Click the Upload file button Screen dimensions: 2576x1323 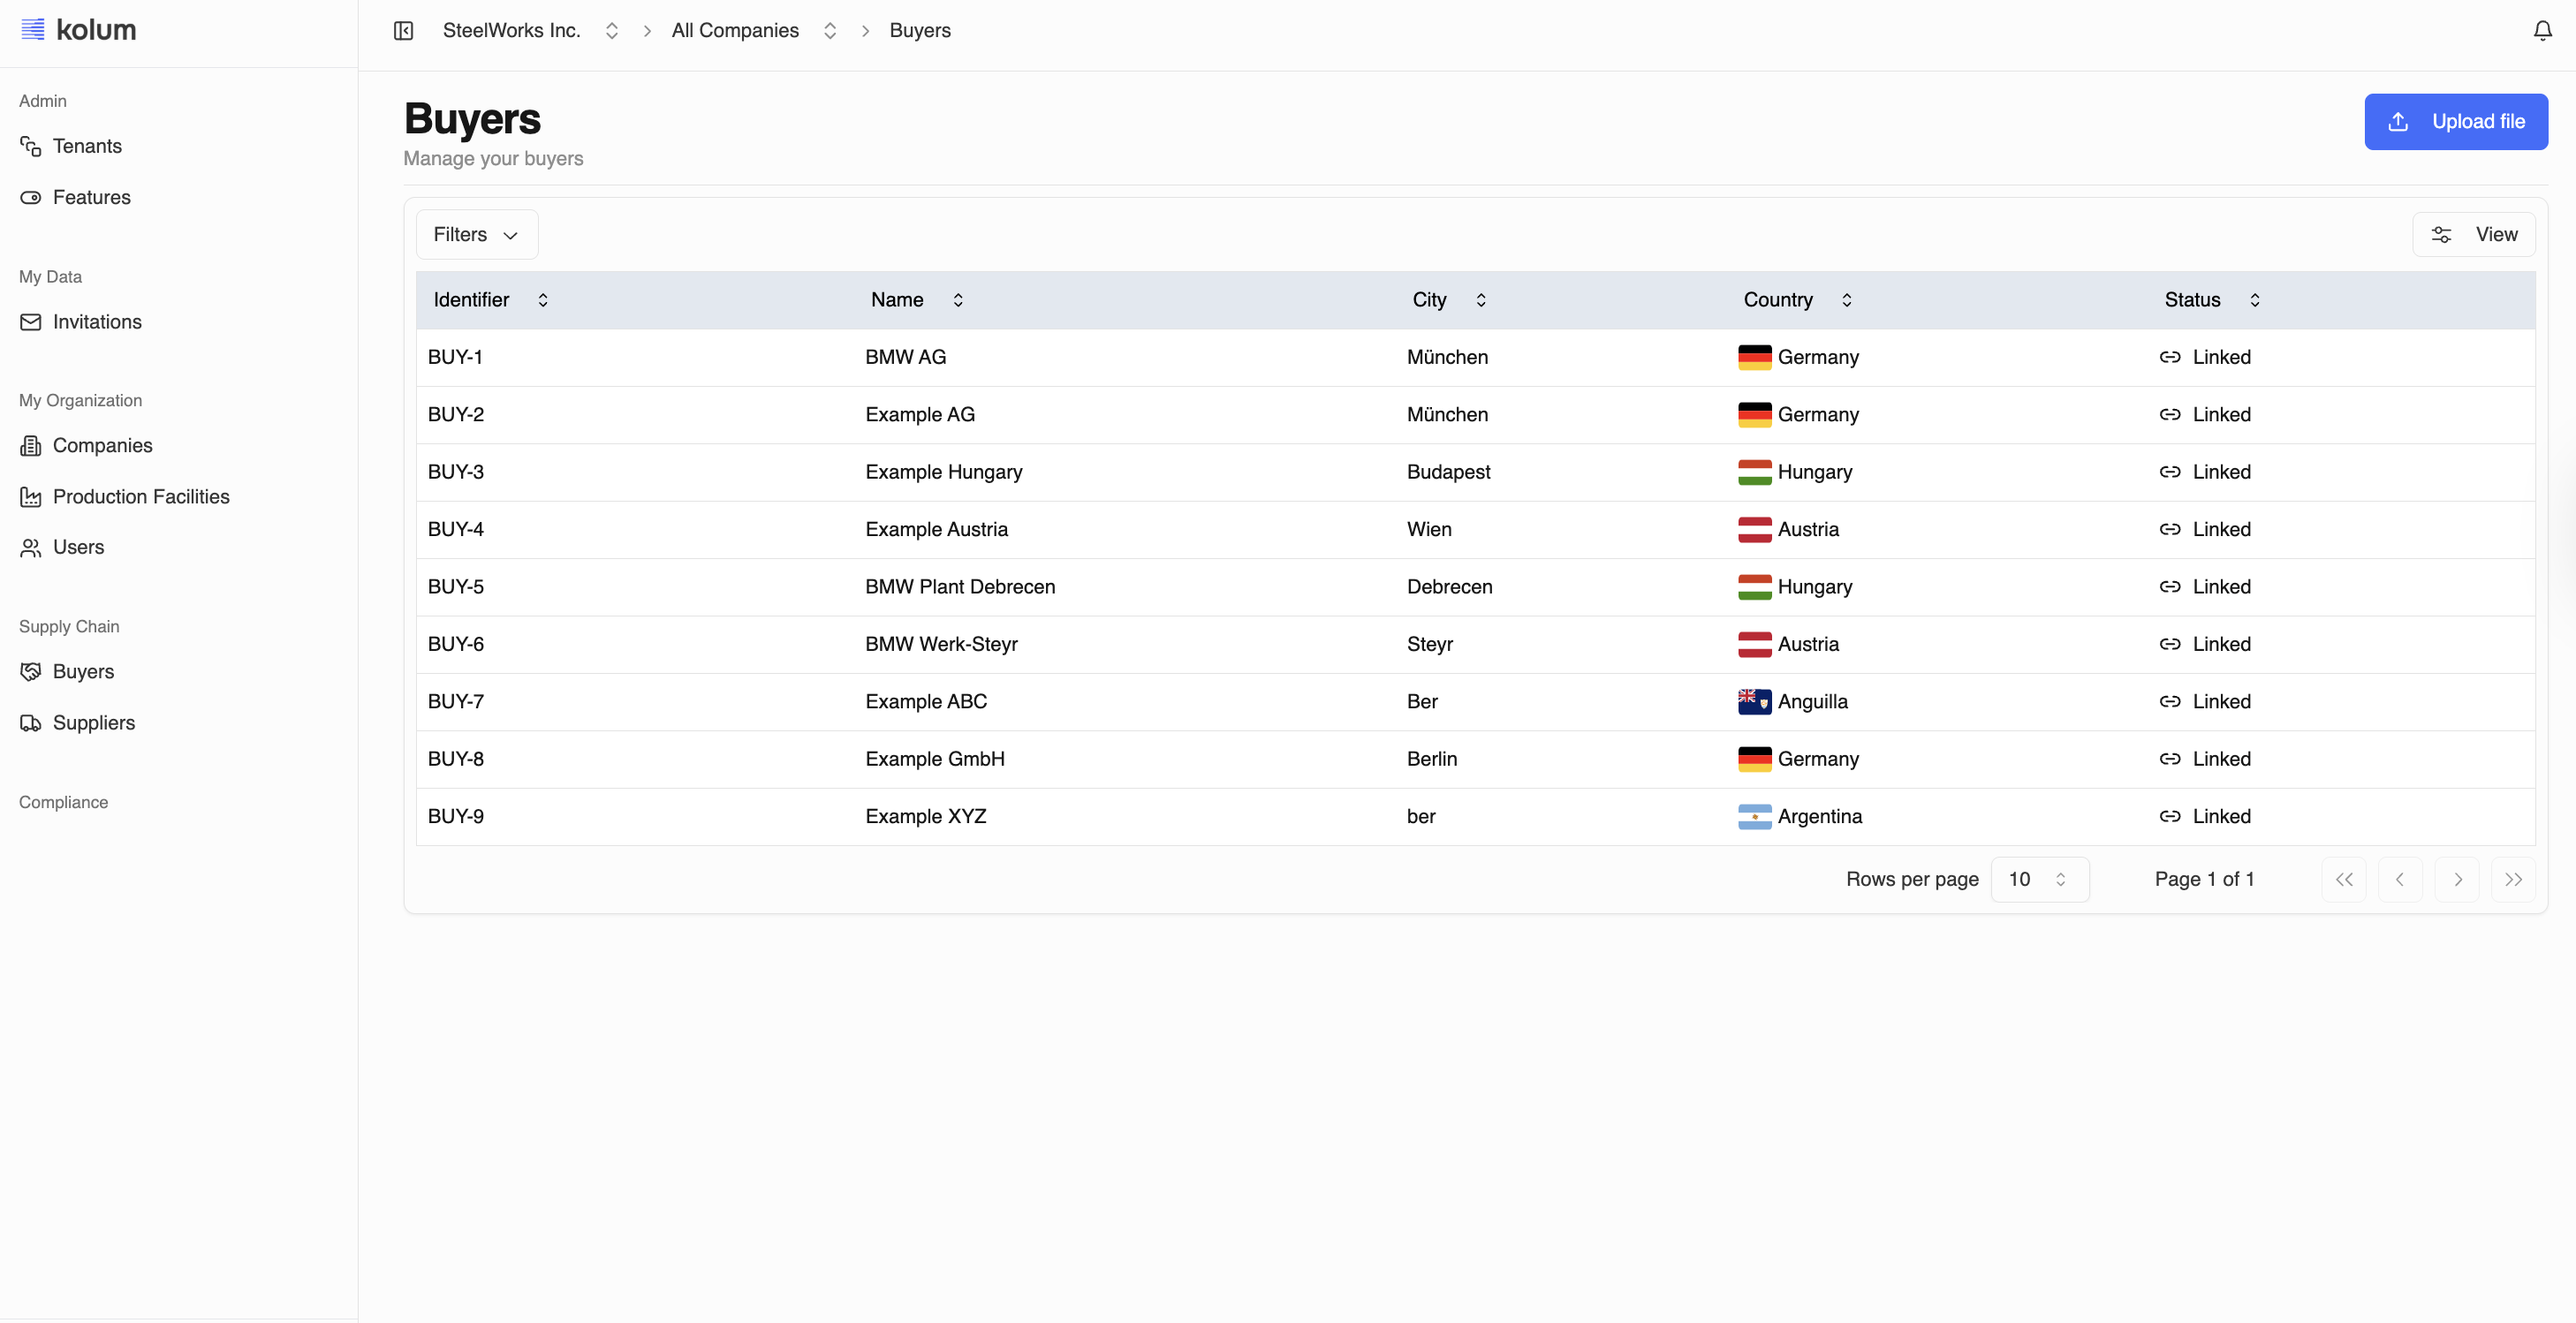[2455, 122]
